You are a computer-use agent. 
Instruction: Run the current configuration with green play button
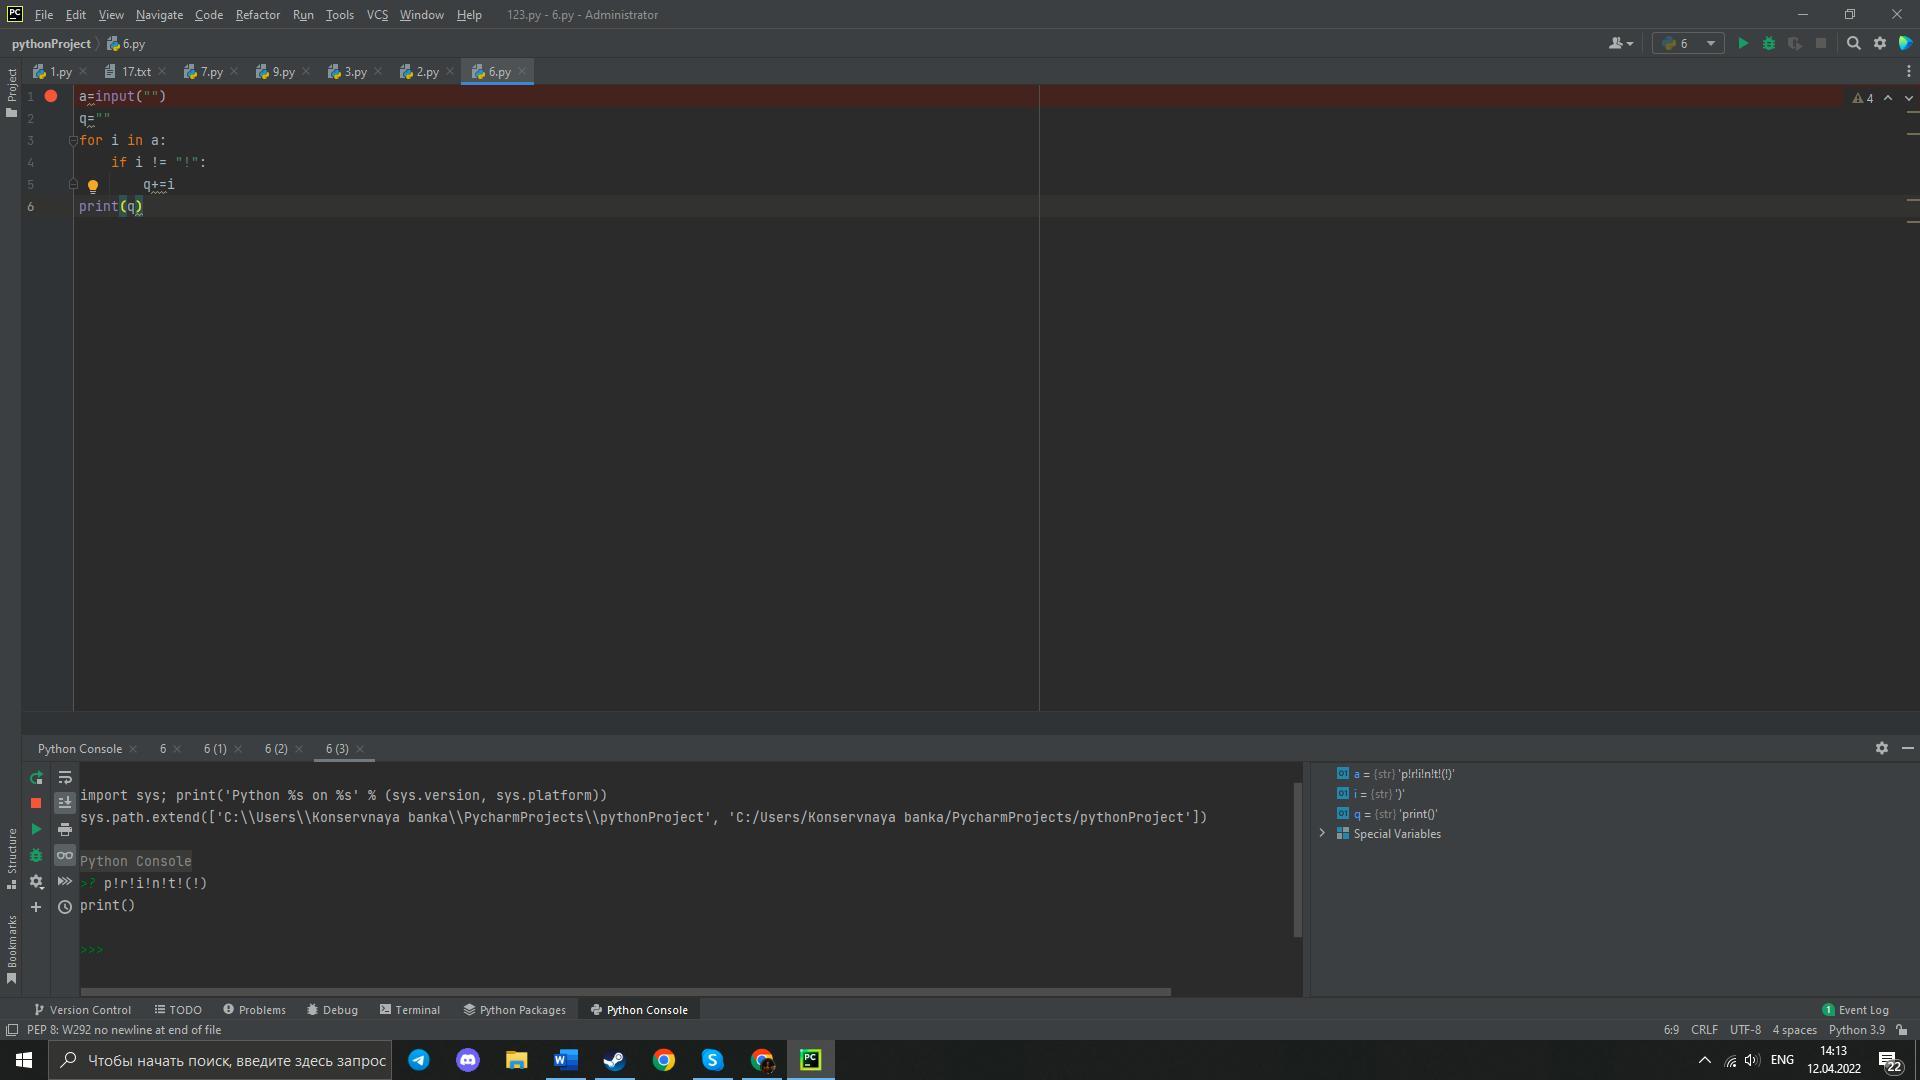pos(1743,43)
